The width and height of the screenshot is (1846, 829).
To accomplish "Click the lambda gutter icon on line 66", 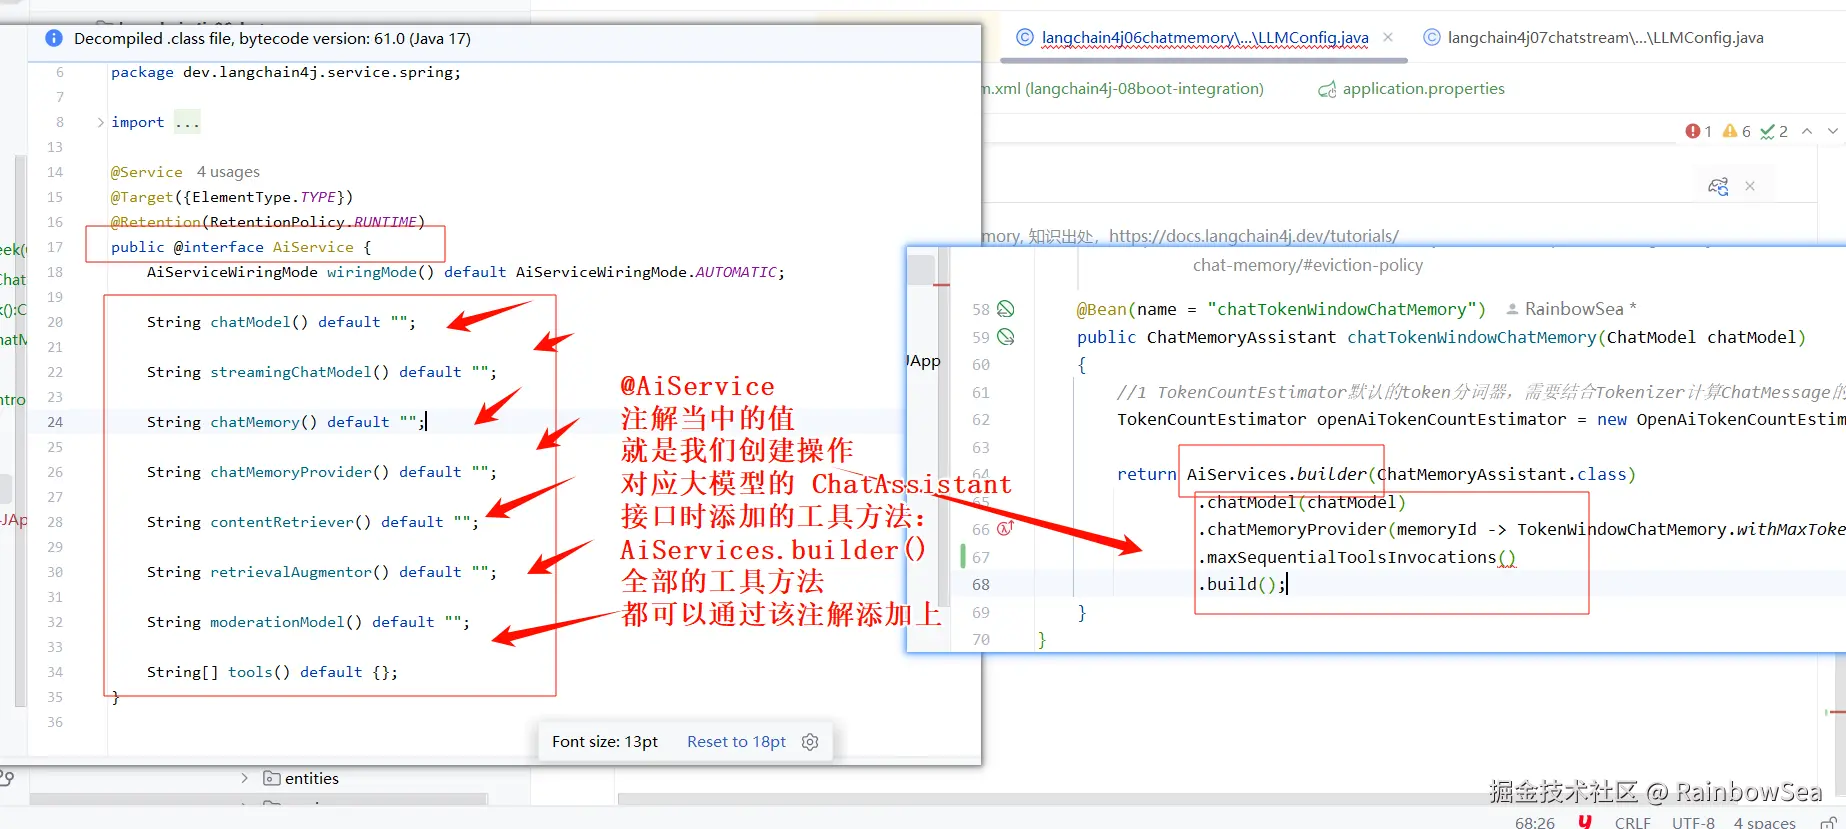I will [1006, 528].
